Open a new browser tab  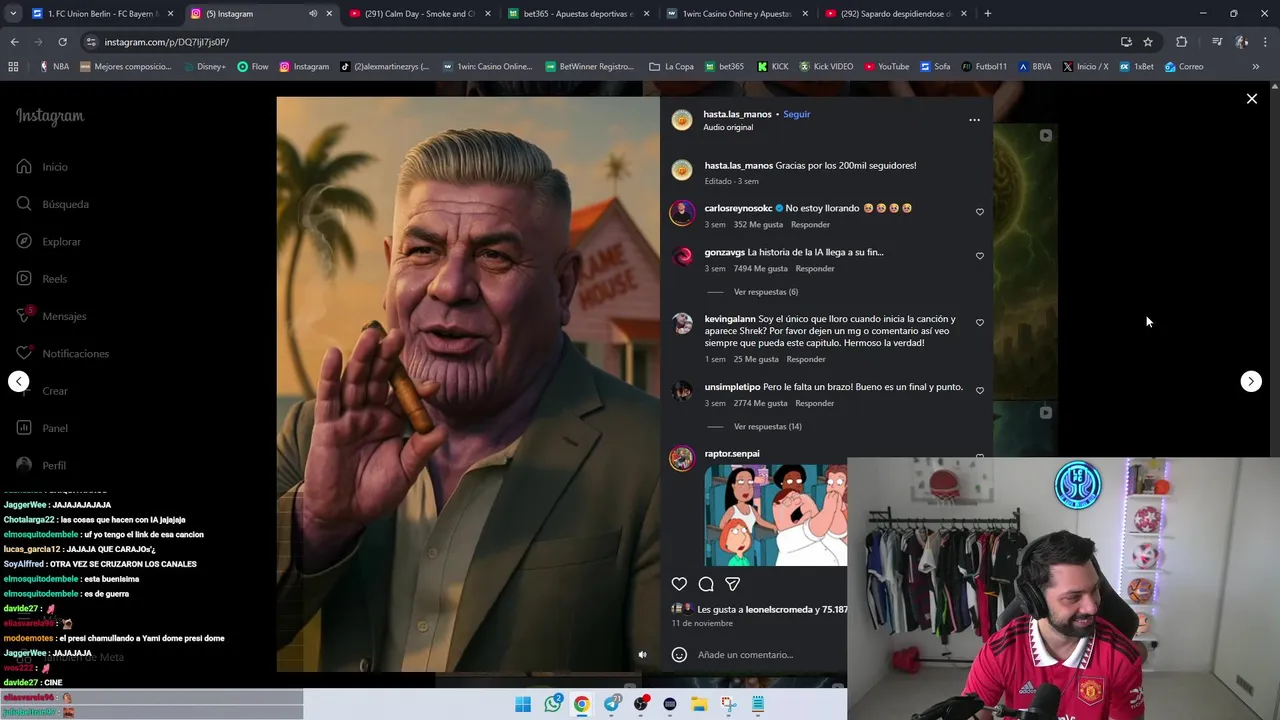[988, 14]
